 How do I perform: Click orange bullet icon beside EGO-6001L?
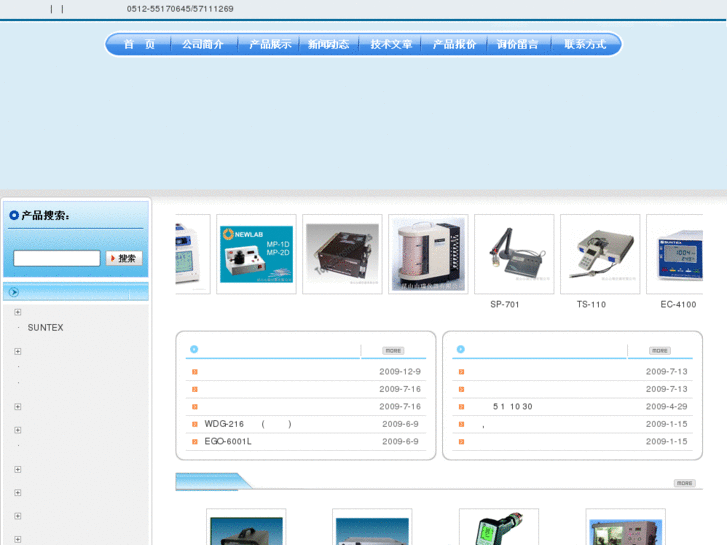point(195,442)
